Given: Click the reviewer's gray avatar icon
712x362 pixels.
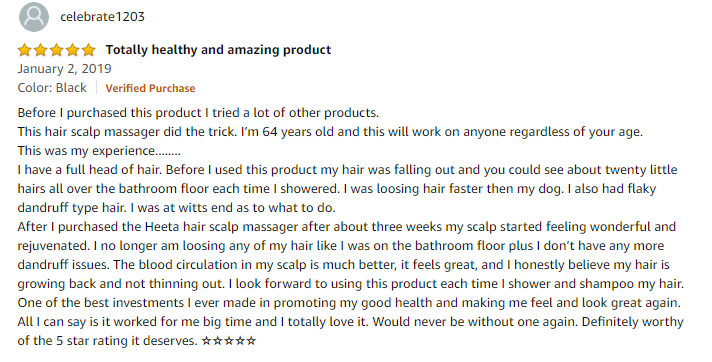Looking at the screenshot, I should coord(34,17).
